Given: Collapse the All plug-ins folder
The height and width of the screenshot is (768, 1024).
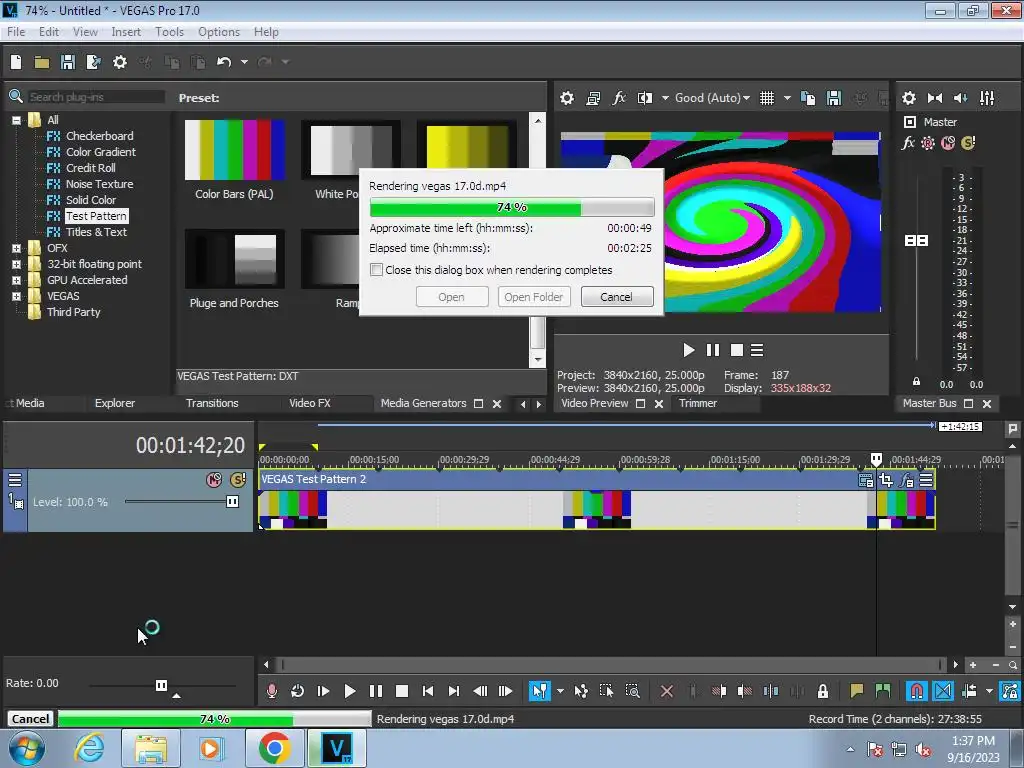Looking at the screenshot, I should click(x=16, y=120).
